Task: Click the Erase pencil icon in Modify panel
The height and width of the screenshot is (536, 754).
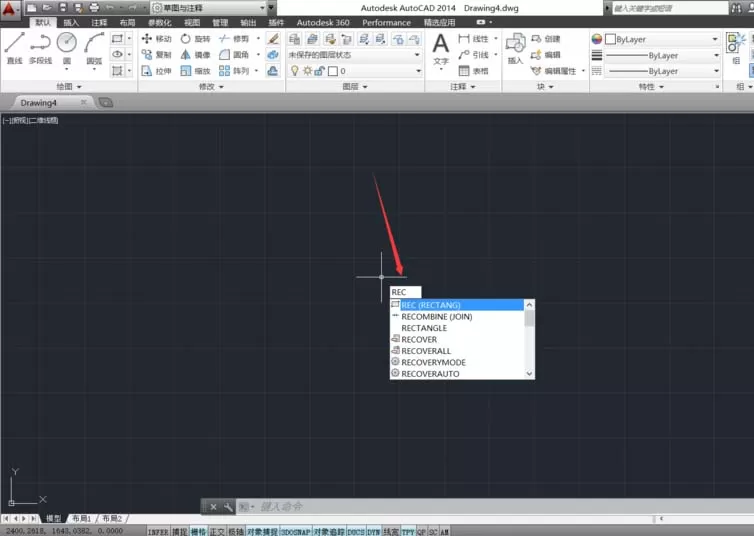Action: 273,38
